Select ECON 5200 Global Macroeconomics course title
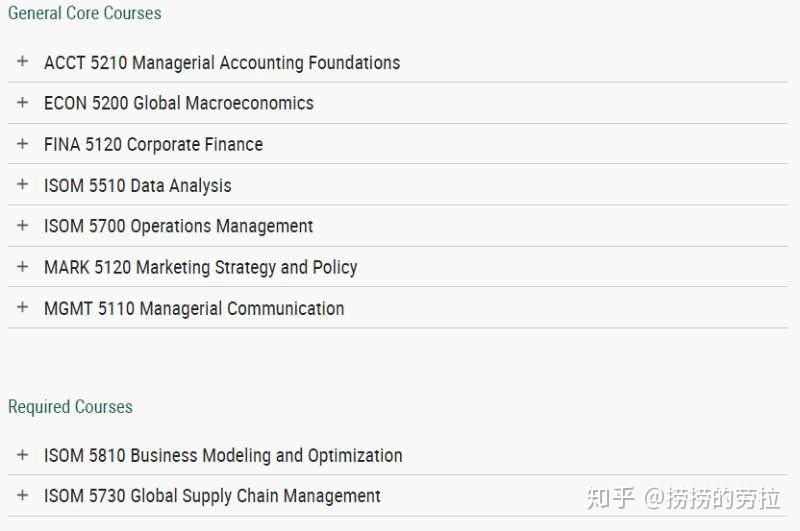The width and height of the screenshot is (800, 531). click(x=179, y=103)
